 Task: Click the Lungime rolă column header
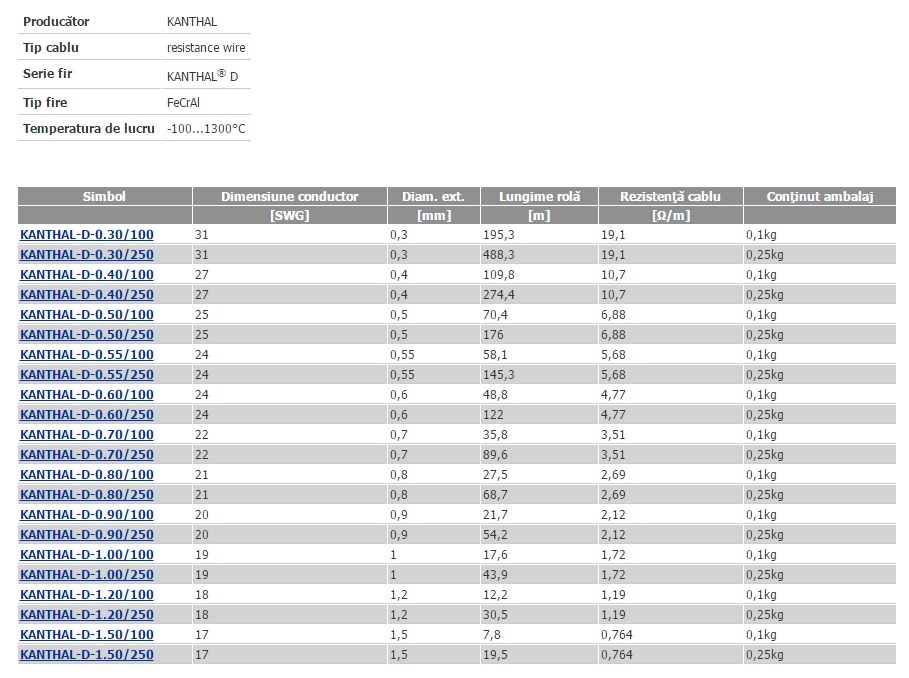coord(539,196)
